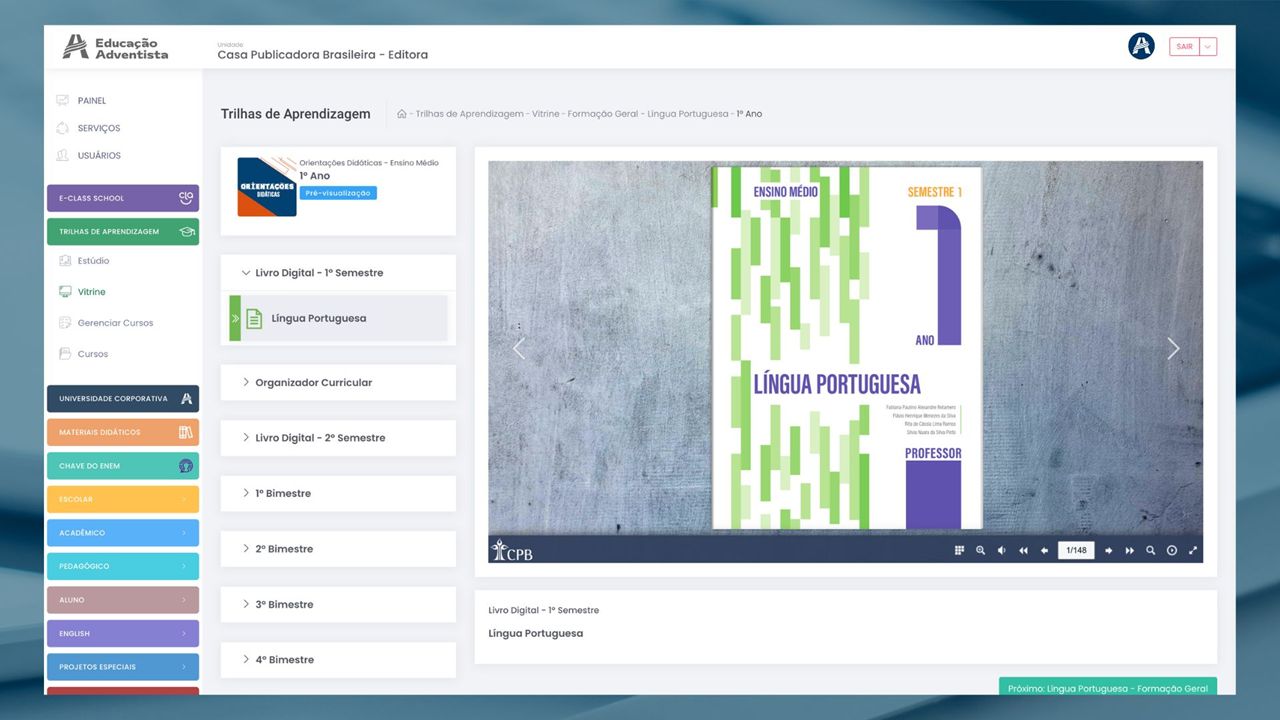This screenshot has height=720, width=1280.
Task: Expand the 3º Bimestre section
Action: click(338, 604)
